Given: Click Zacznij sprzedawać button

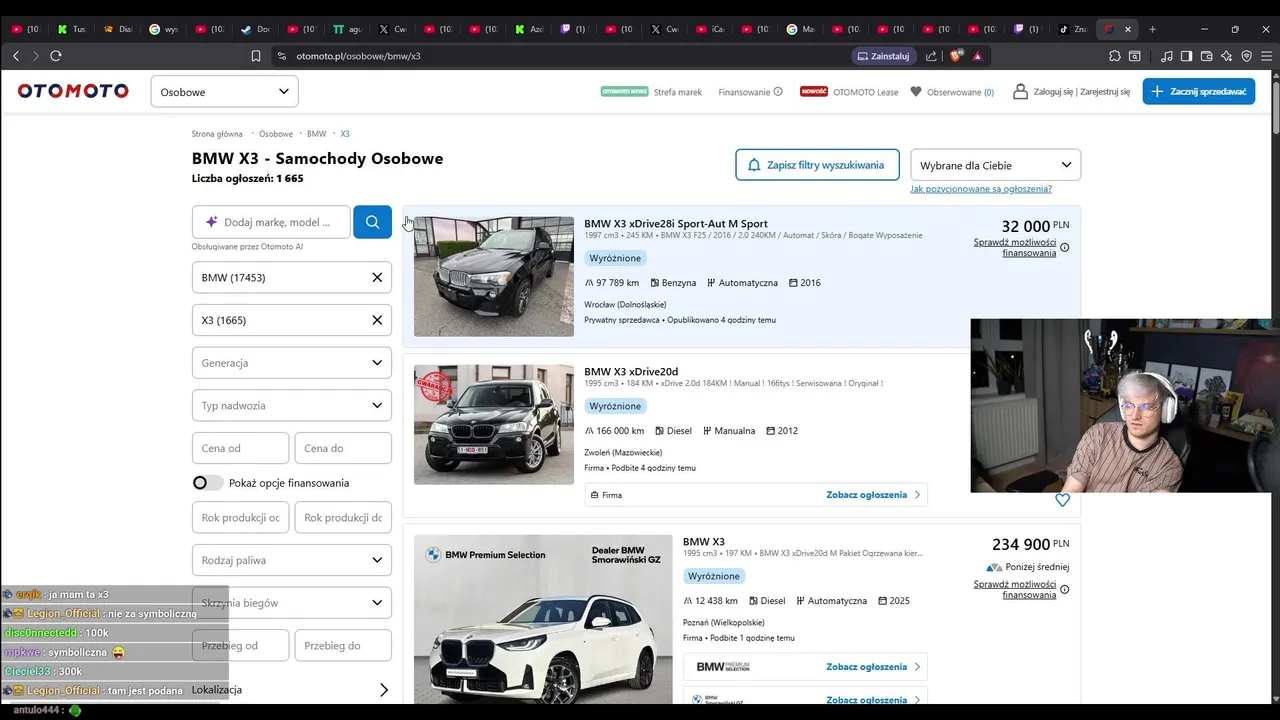Looking at the screenshot, I should pyautogui.click(x=1199, y=91).
